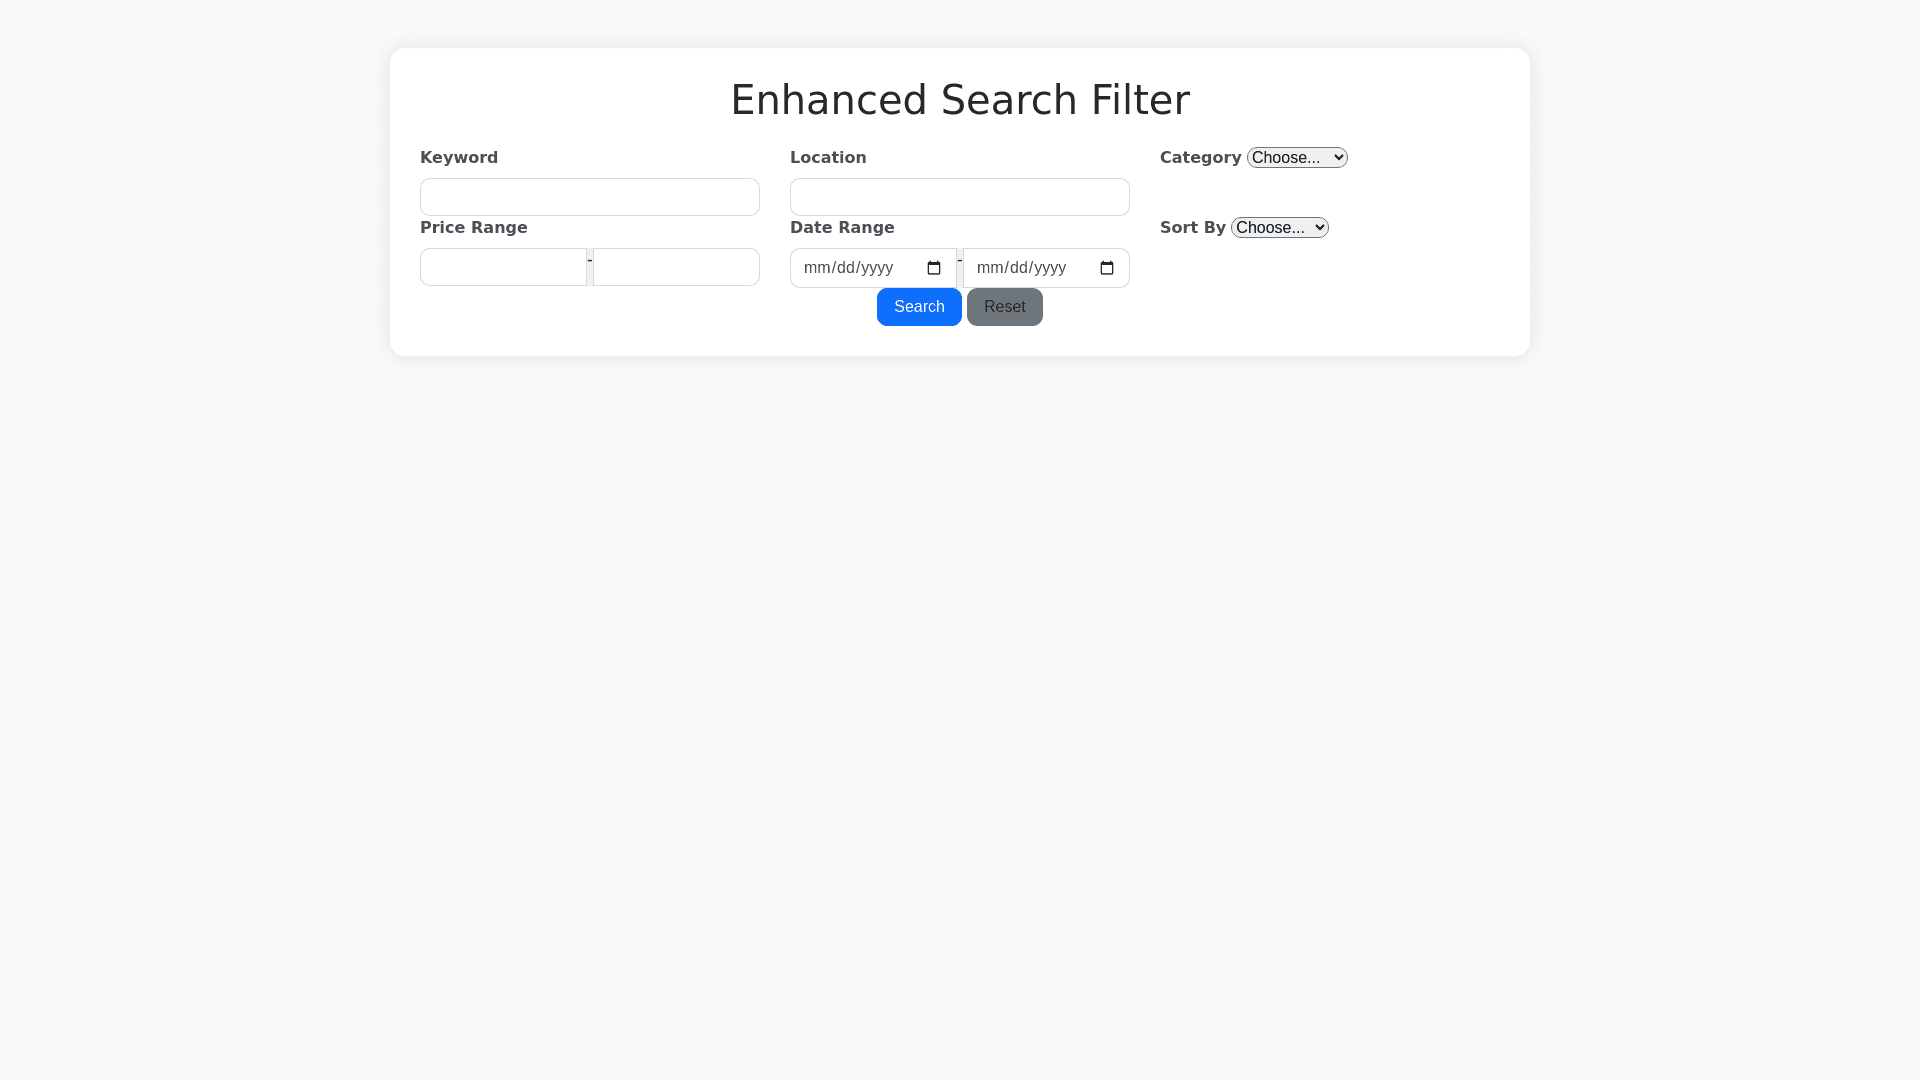The image size is (1920, 1080).
Task: Click the Date Range label
Action: tap(842, 227)
